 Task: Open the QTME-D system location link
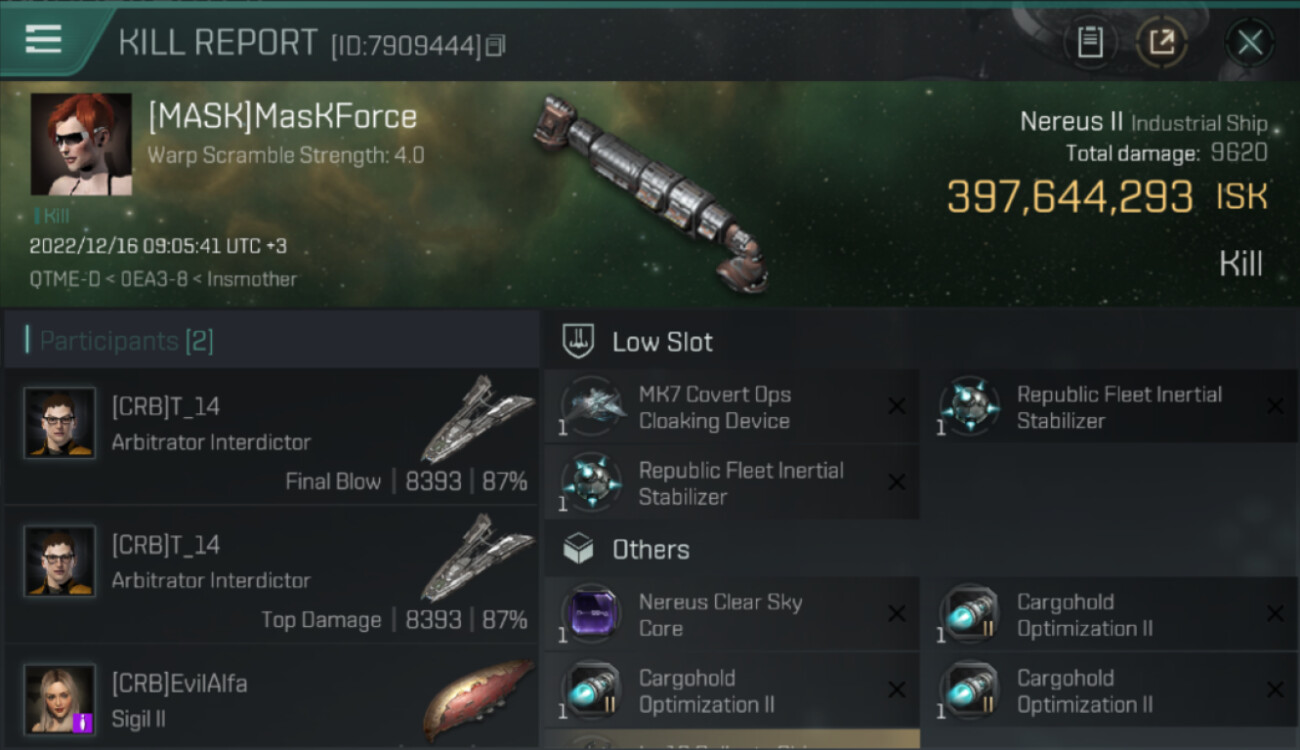coord(66,279)
